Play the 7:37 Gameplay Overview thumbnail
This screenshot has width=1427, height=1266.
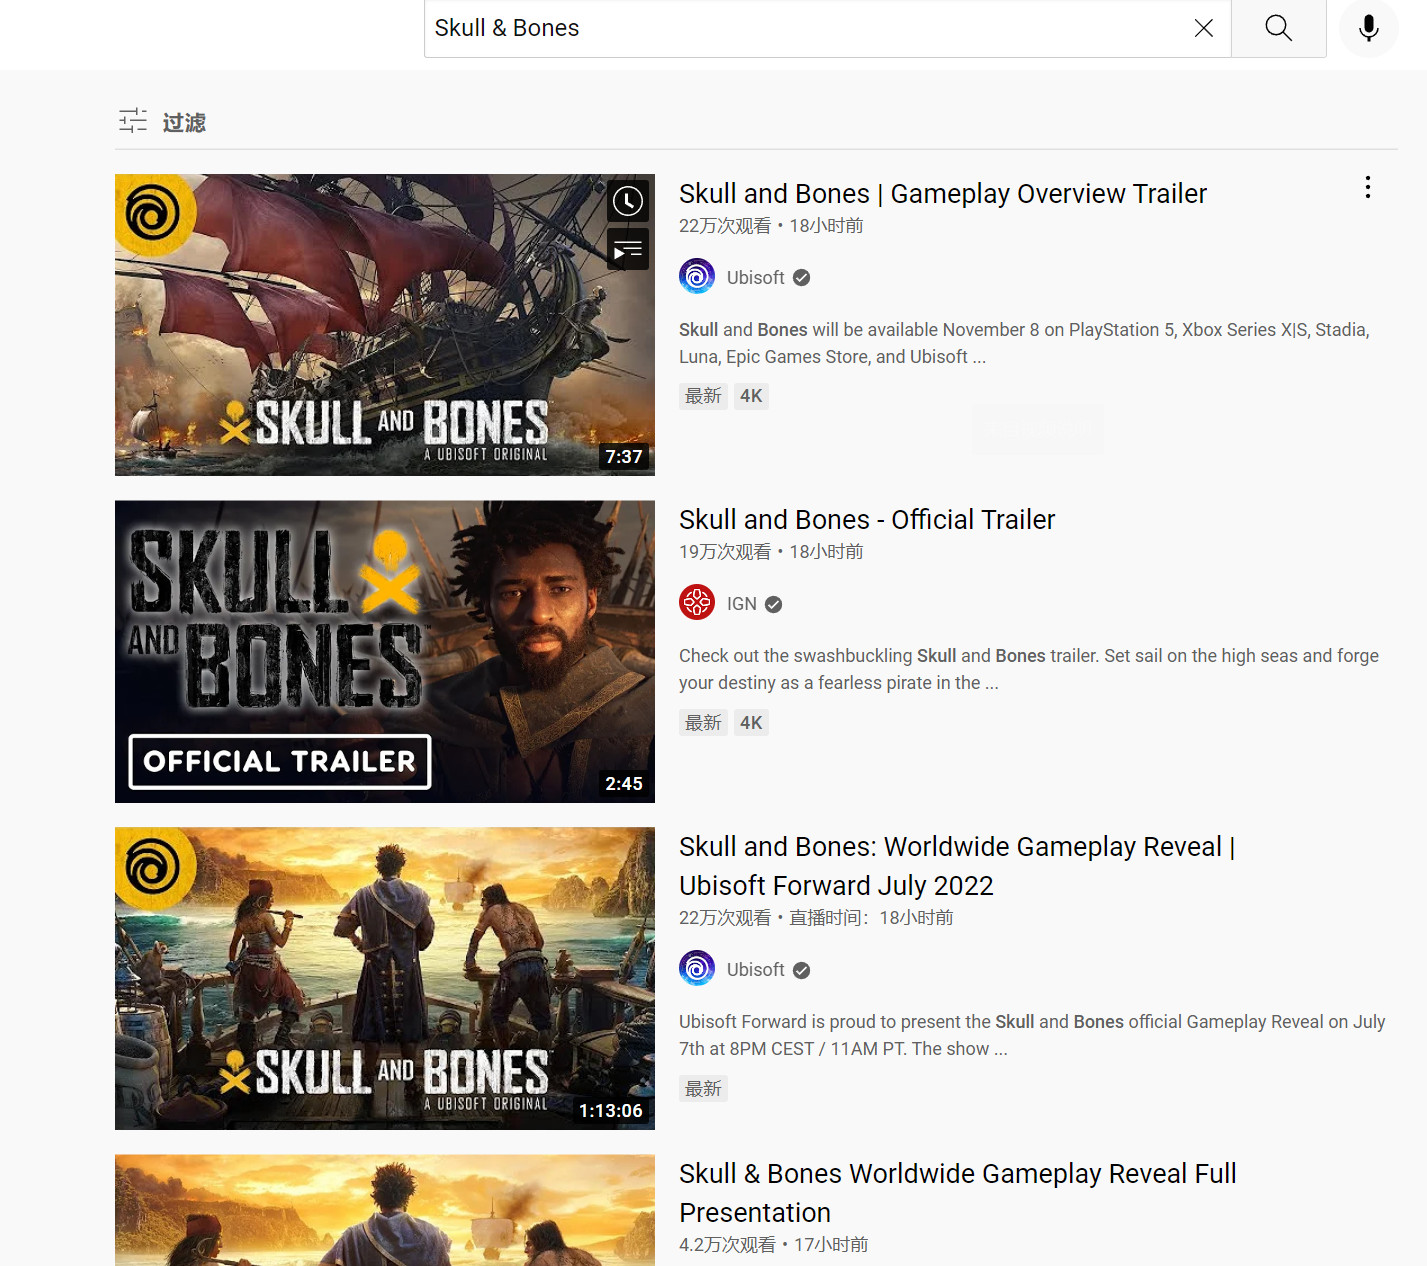[384, 325]
